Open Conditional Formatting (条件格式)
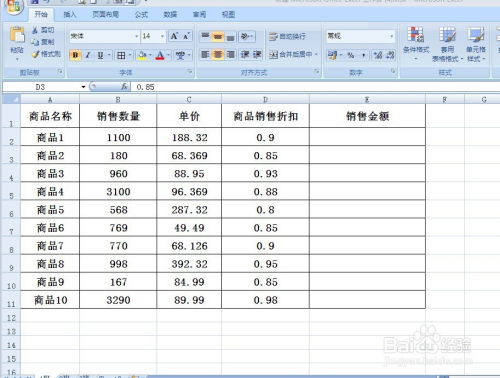 pyautogui.click(x=416, y=43)
